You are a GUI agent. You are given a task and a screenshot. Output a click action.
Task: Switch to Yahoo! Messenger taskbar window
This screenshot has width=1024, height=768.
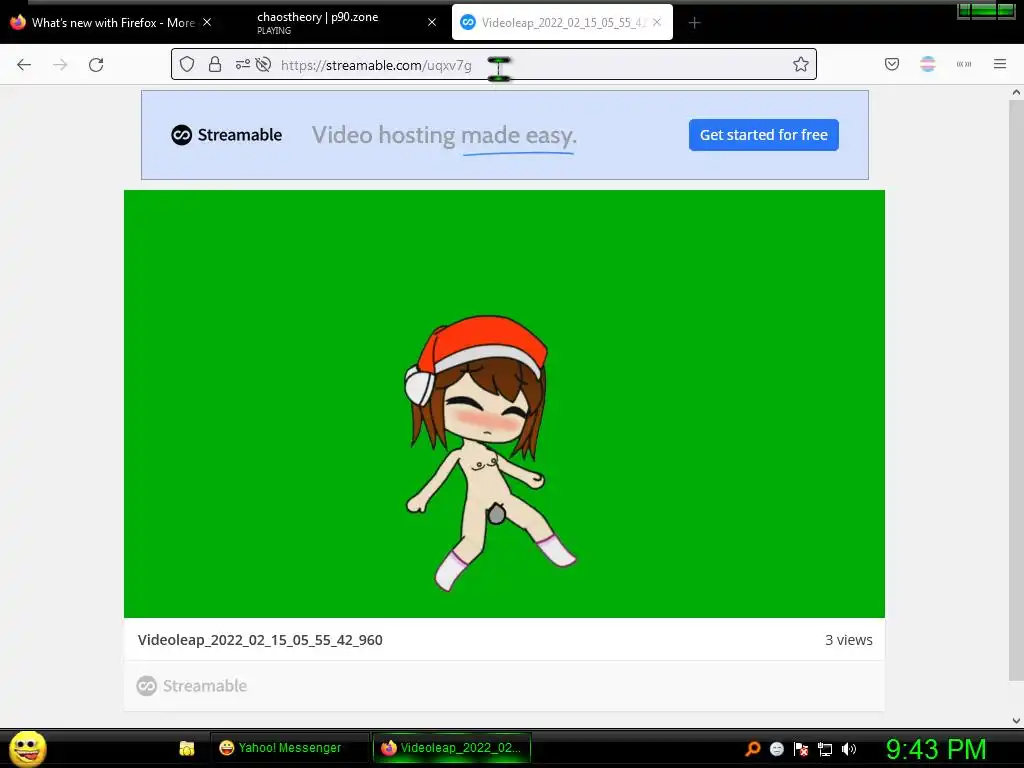[289, 748]
